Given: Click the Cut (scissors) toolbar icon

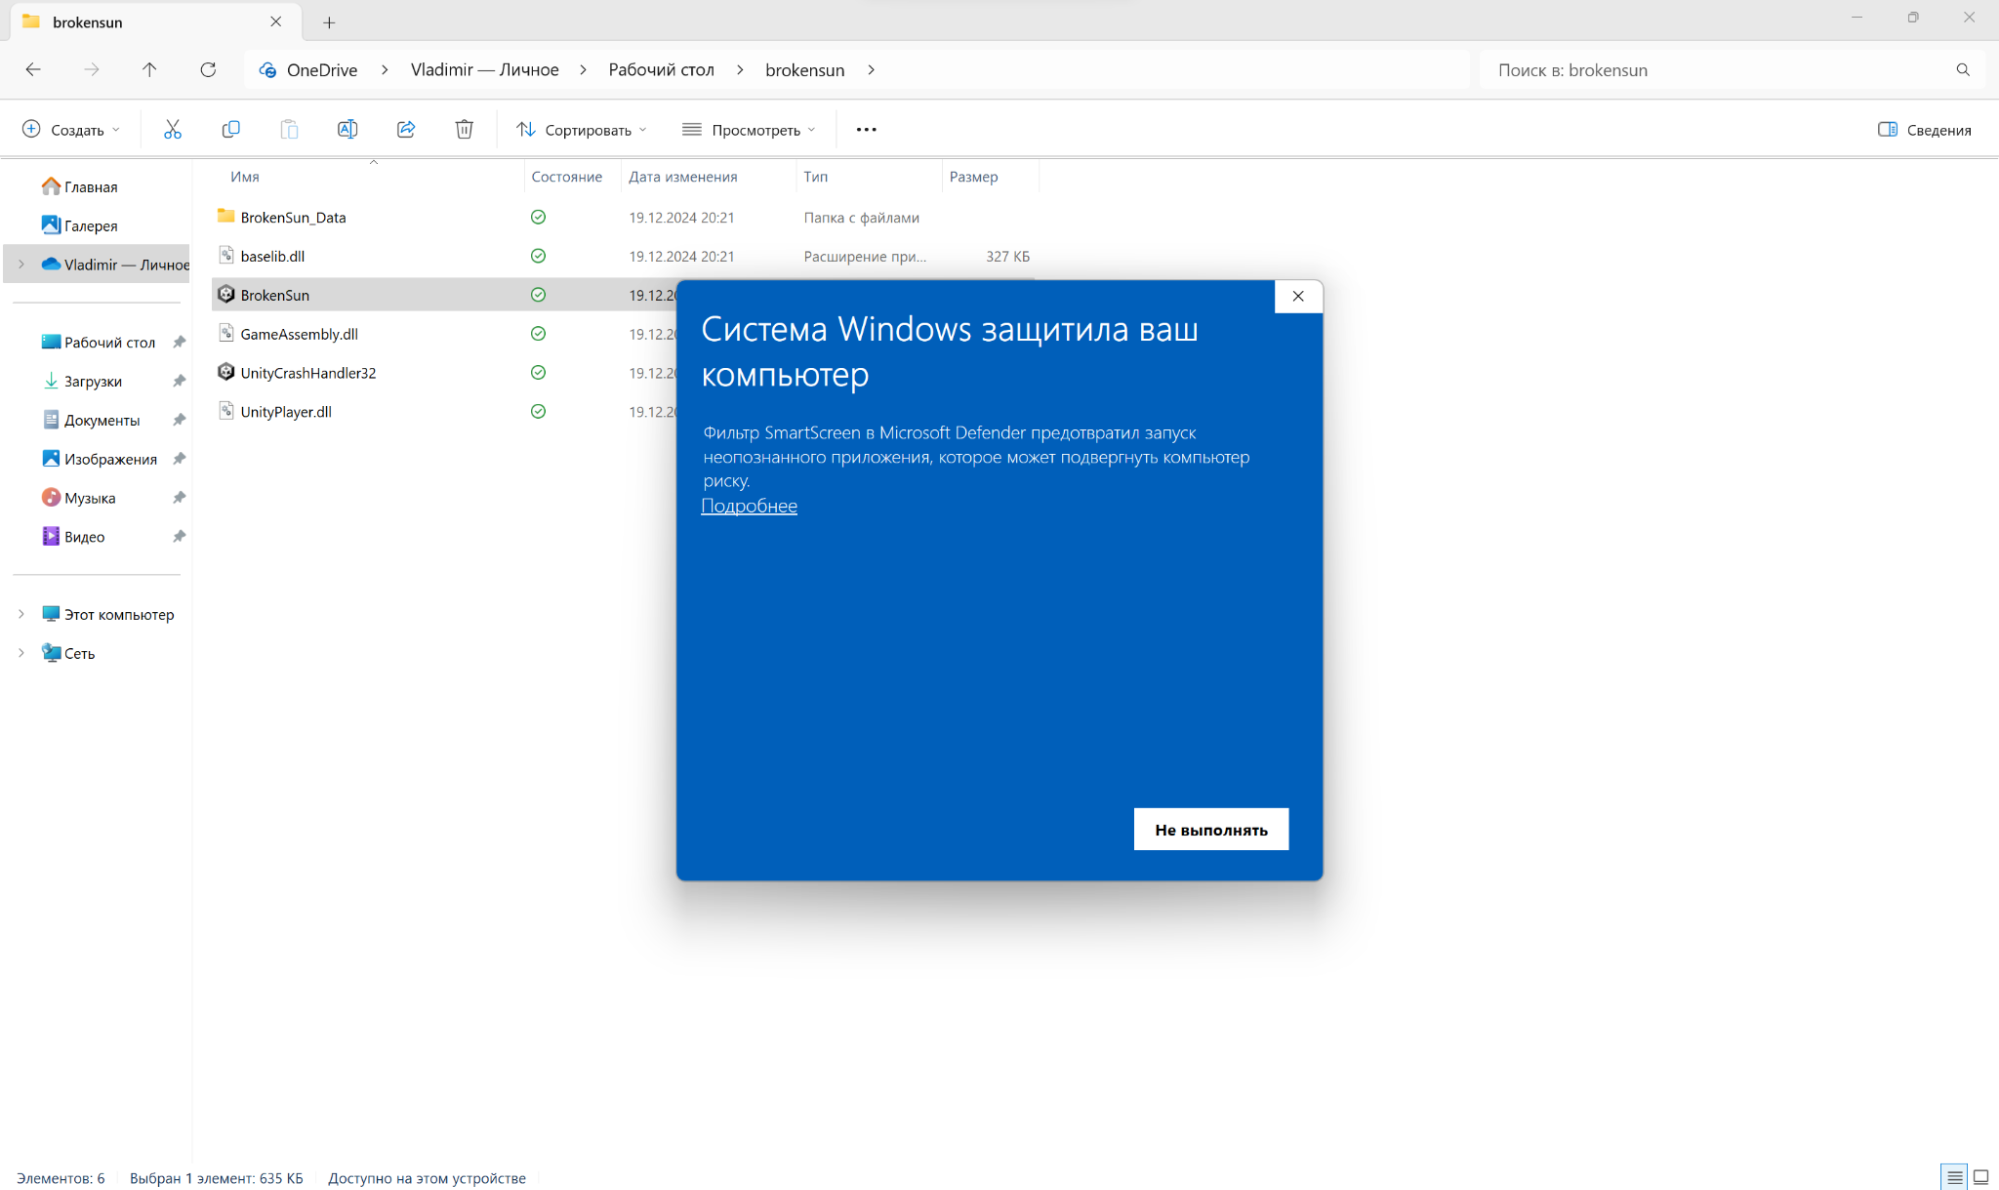Looking at the screenshot, I should [172, 129].
